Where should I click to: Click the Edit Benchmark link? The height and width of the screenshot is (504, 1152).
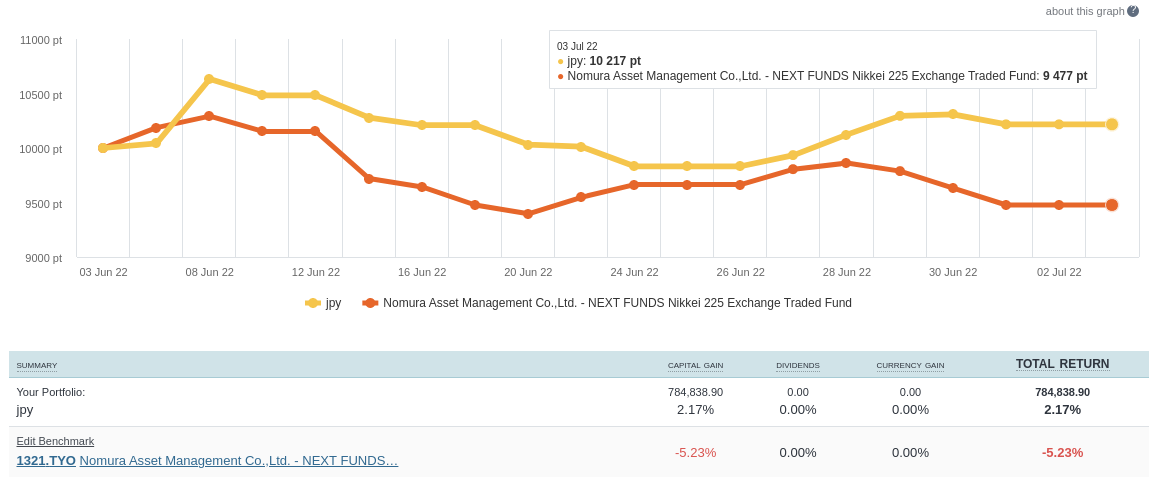click(x=55, y=441)
